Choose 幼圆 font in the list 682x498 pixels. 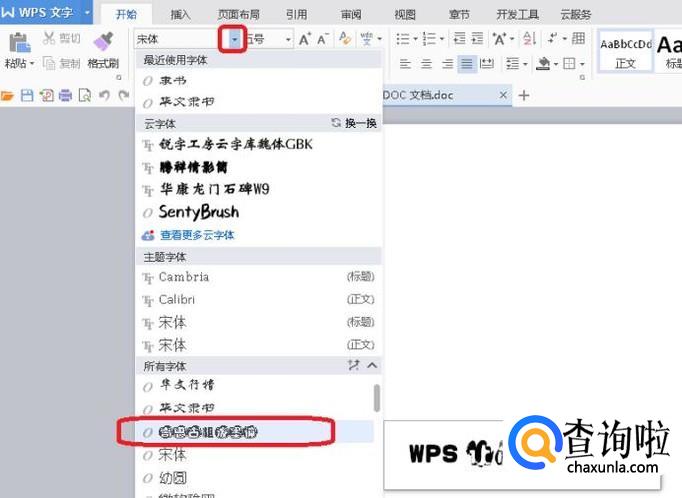click(255, 478)
